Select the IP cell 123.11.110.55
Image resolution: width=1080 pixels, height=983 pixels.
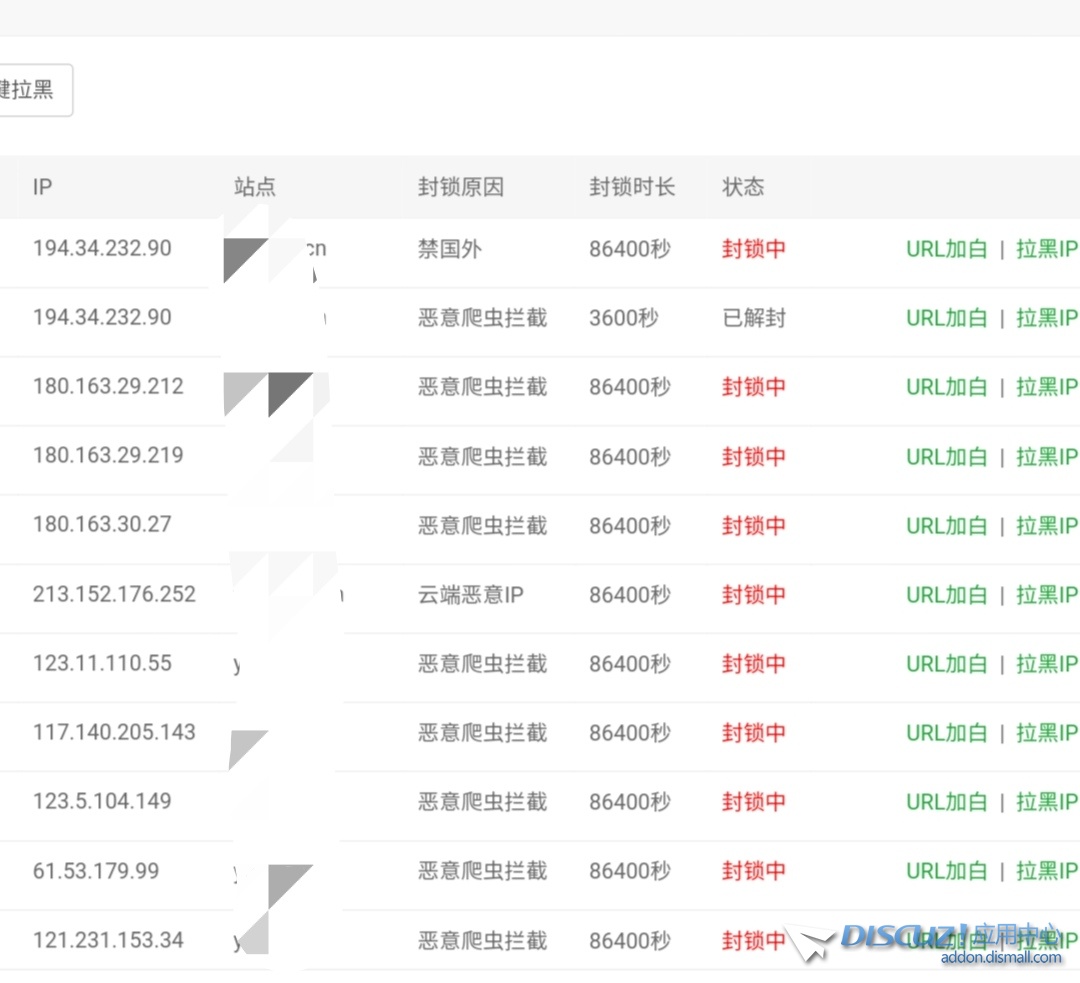(102, 663)
